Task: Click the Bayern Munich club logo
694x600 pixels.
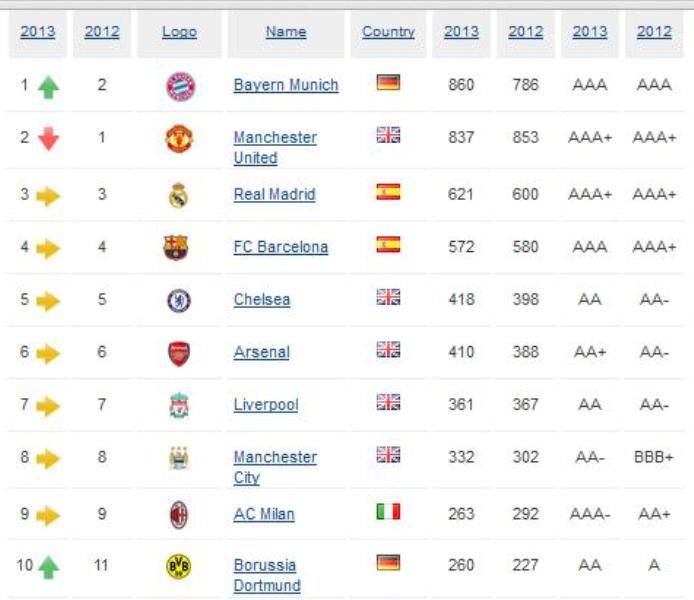Action: [x=180, y=86]
